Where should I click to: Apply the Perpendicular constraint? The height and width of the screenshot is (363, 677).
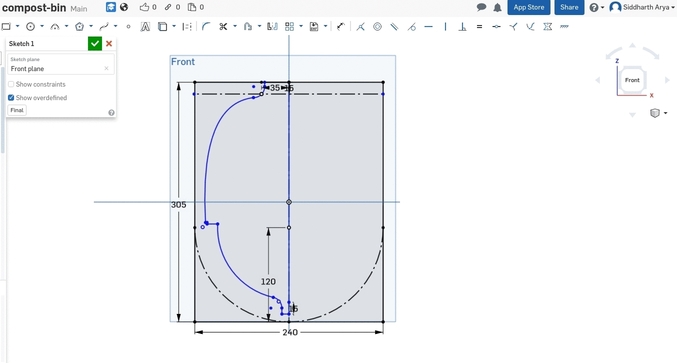[462, 27]
